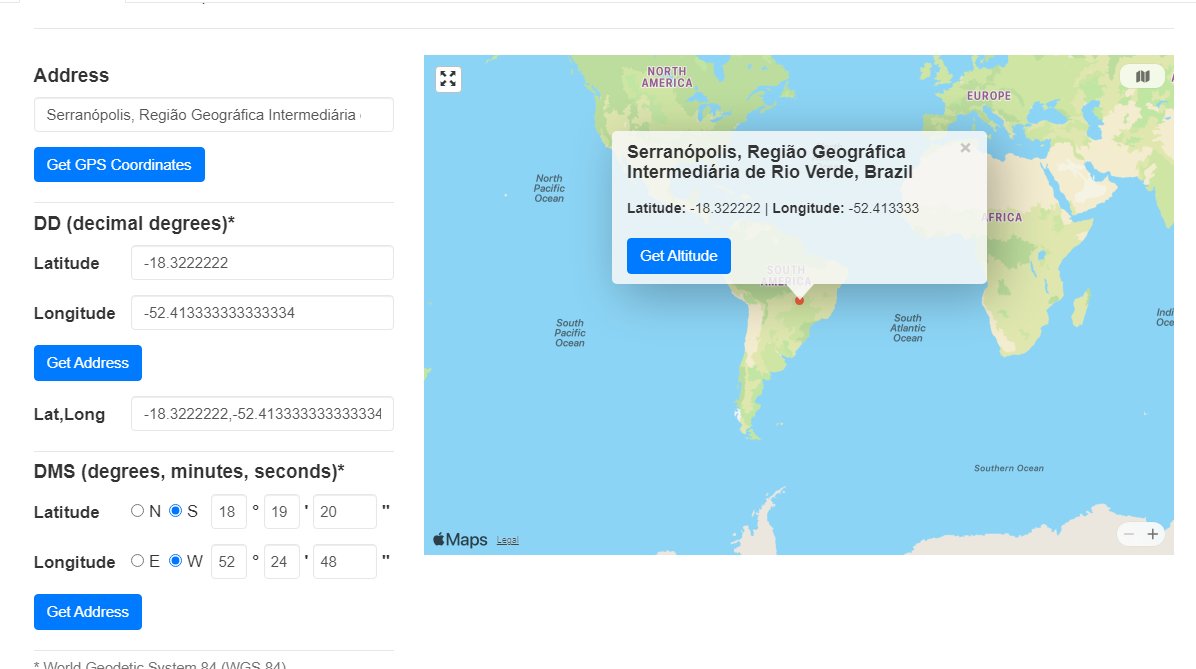Open the Legal link on map

click(507, 540)
